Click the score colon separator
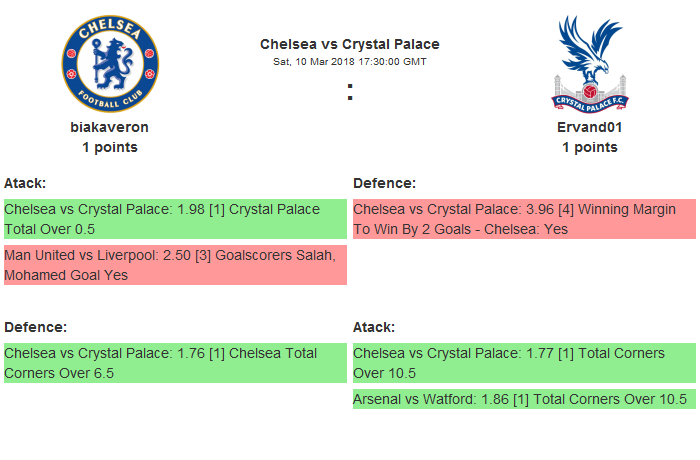Screen dimensions: 700x460 point(350,92)
